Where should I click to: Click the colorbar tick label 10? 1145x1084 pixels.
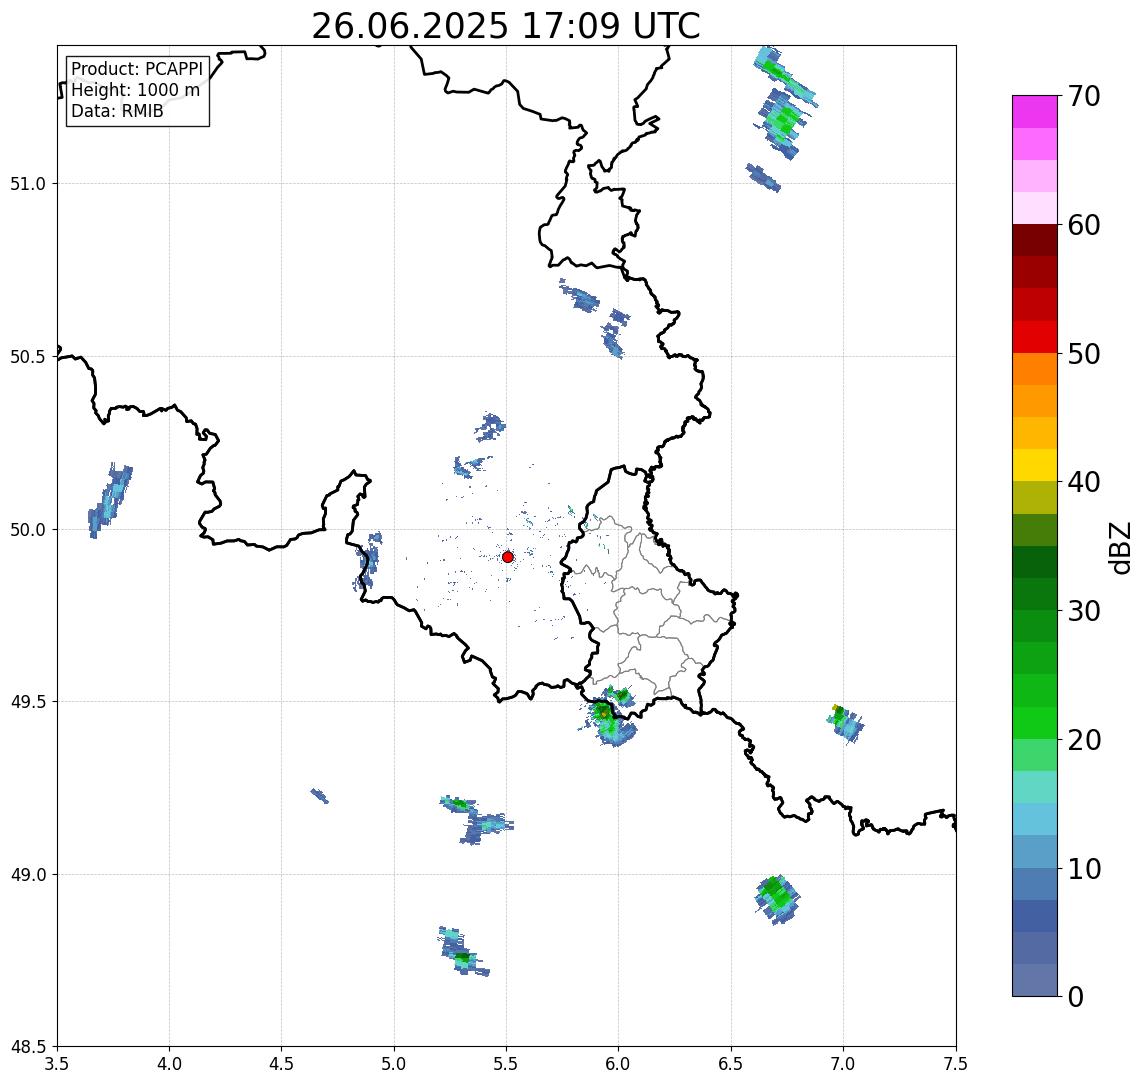(x=1084, y=869)
